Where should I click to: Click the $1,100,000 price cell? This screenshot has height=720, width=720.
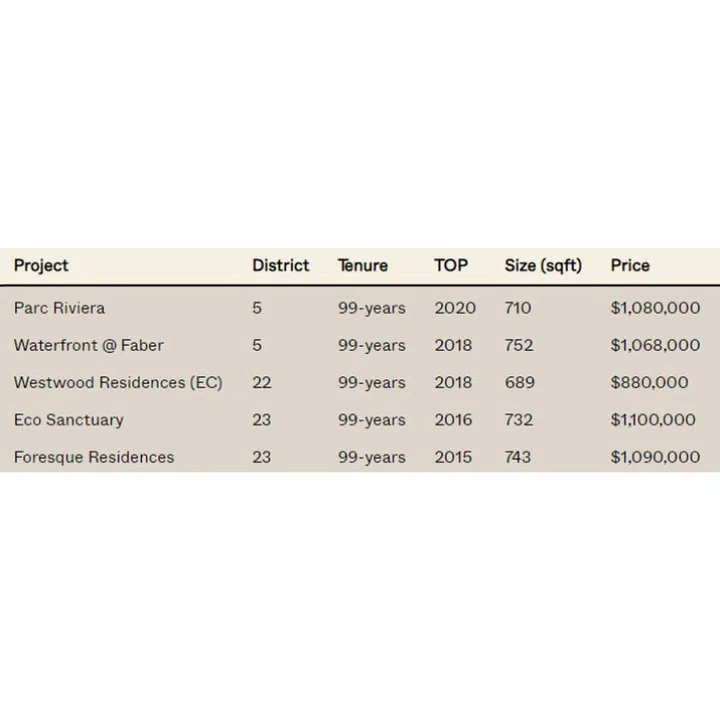click(x=653, y=420)
